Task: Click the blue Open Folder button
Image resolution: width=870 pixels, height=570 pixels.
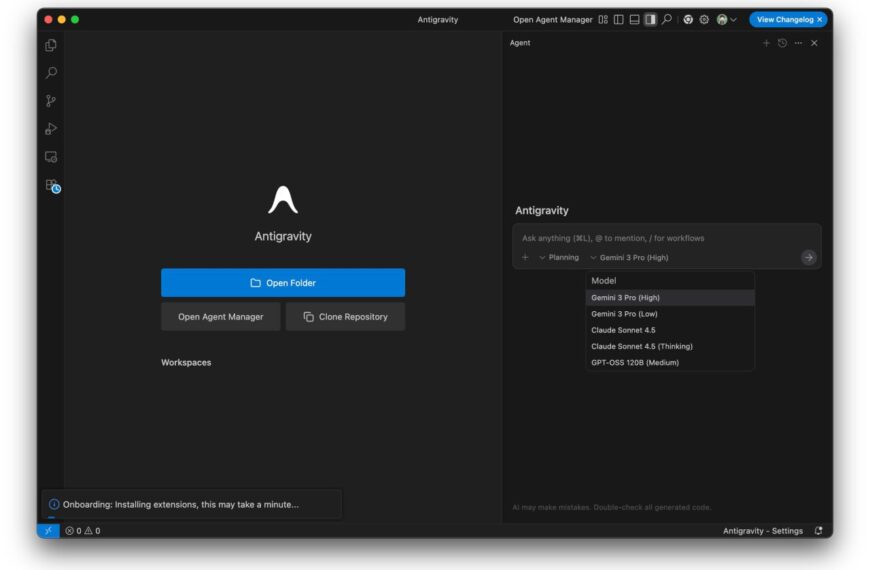Action: click(283, 283)
